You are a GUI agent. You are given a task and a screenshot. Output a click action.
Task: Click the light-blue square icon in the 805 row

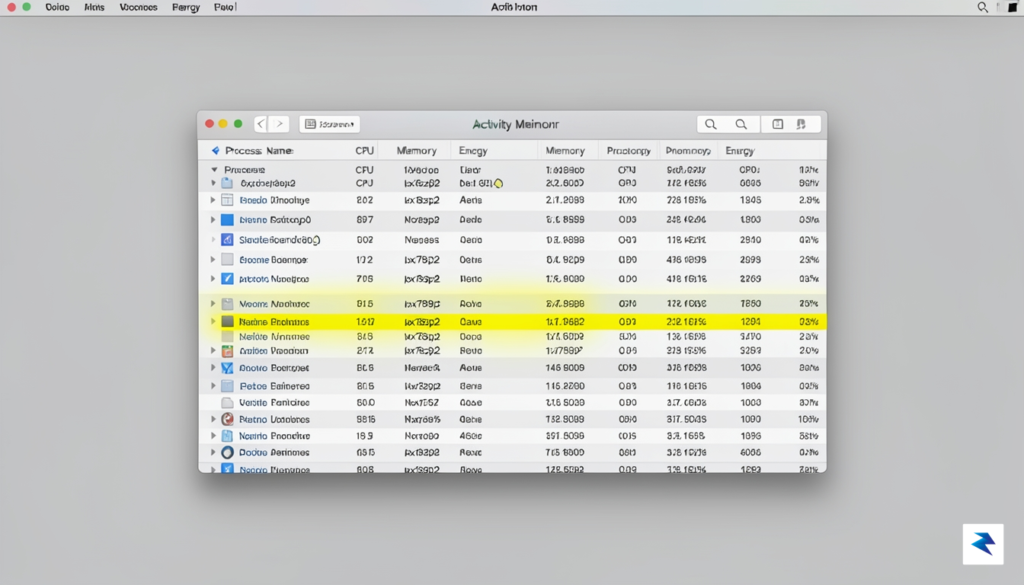click(227, 386)
